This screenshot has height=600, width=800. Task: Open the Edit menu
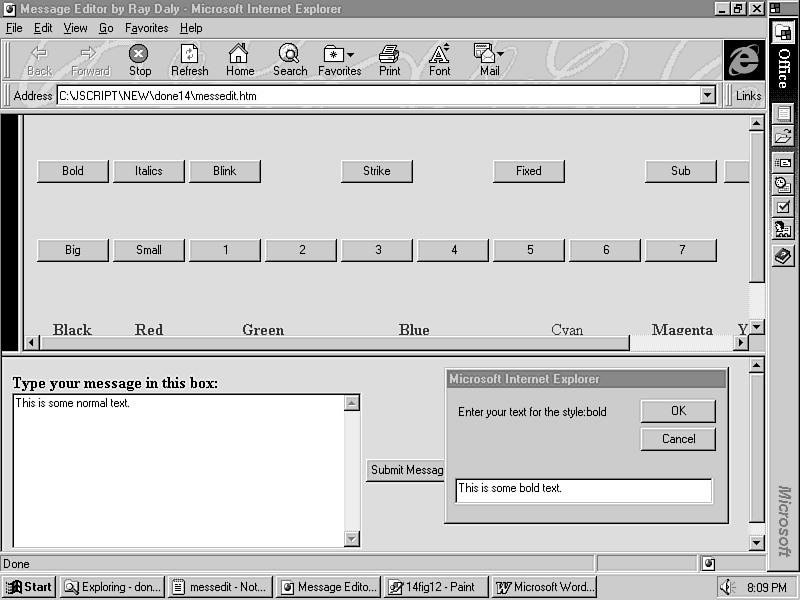pyautogui.click(x=43, y=28)
